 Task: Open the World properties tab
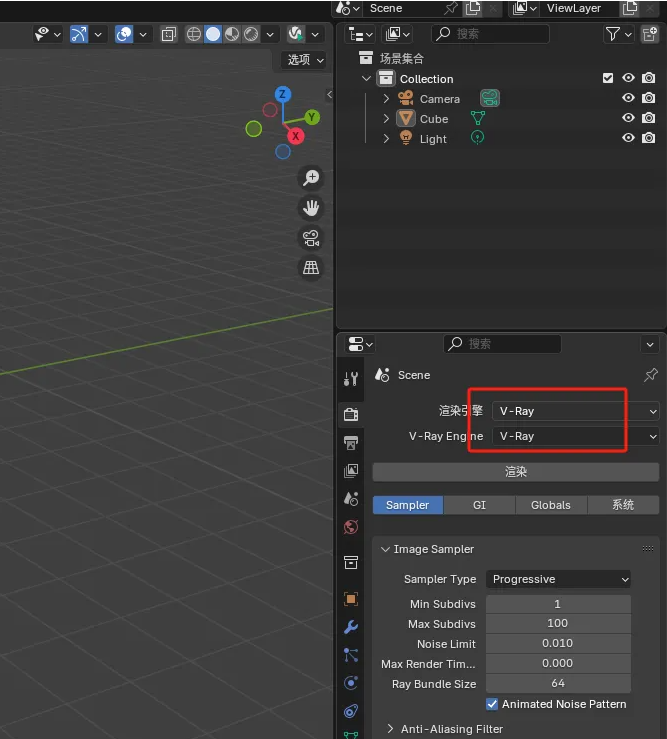(351, 526)
